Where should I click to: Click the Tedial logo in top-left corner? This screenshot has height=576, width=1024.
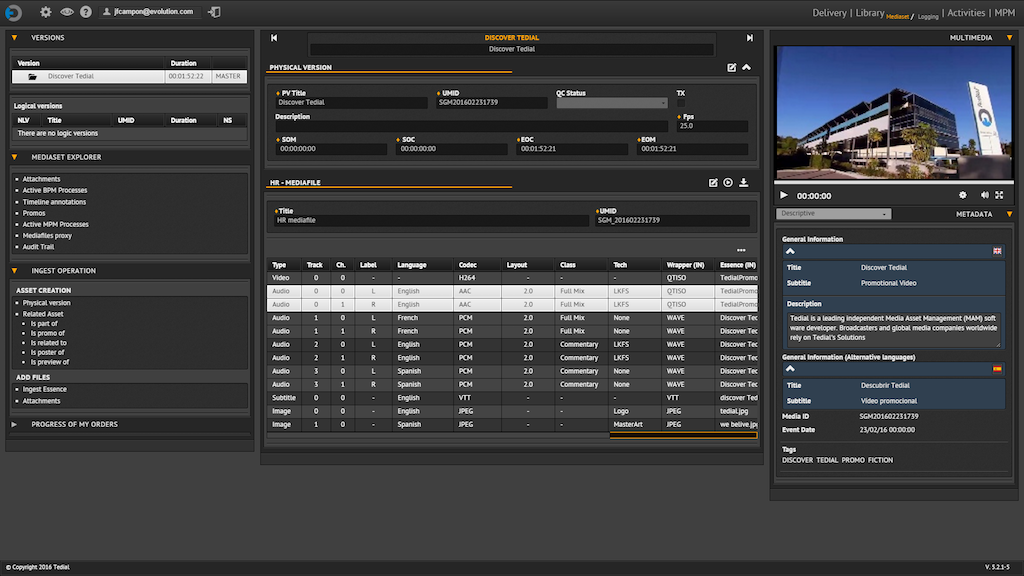[x=13, y=12]
